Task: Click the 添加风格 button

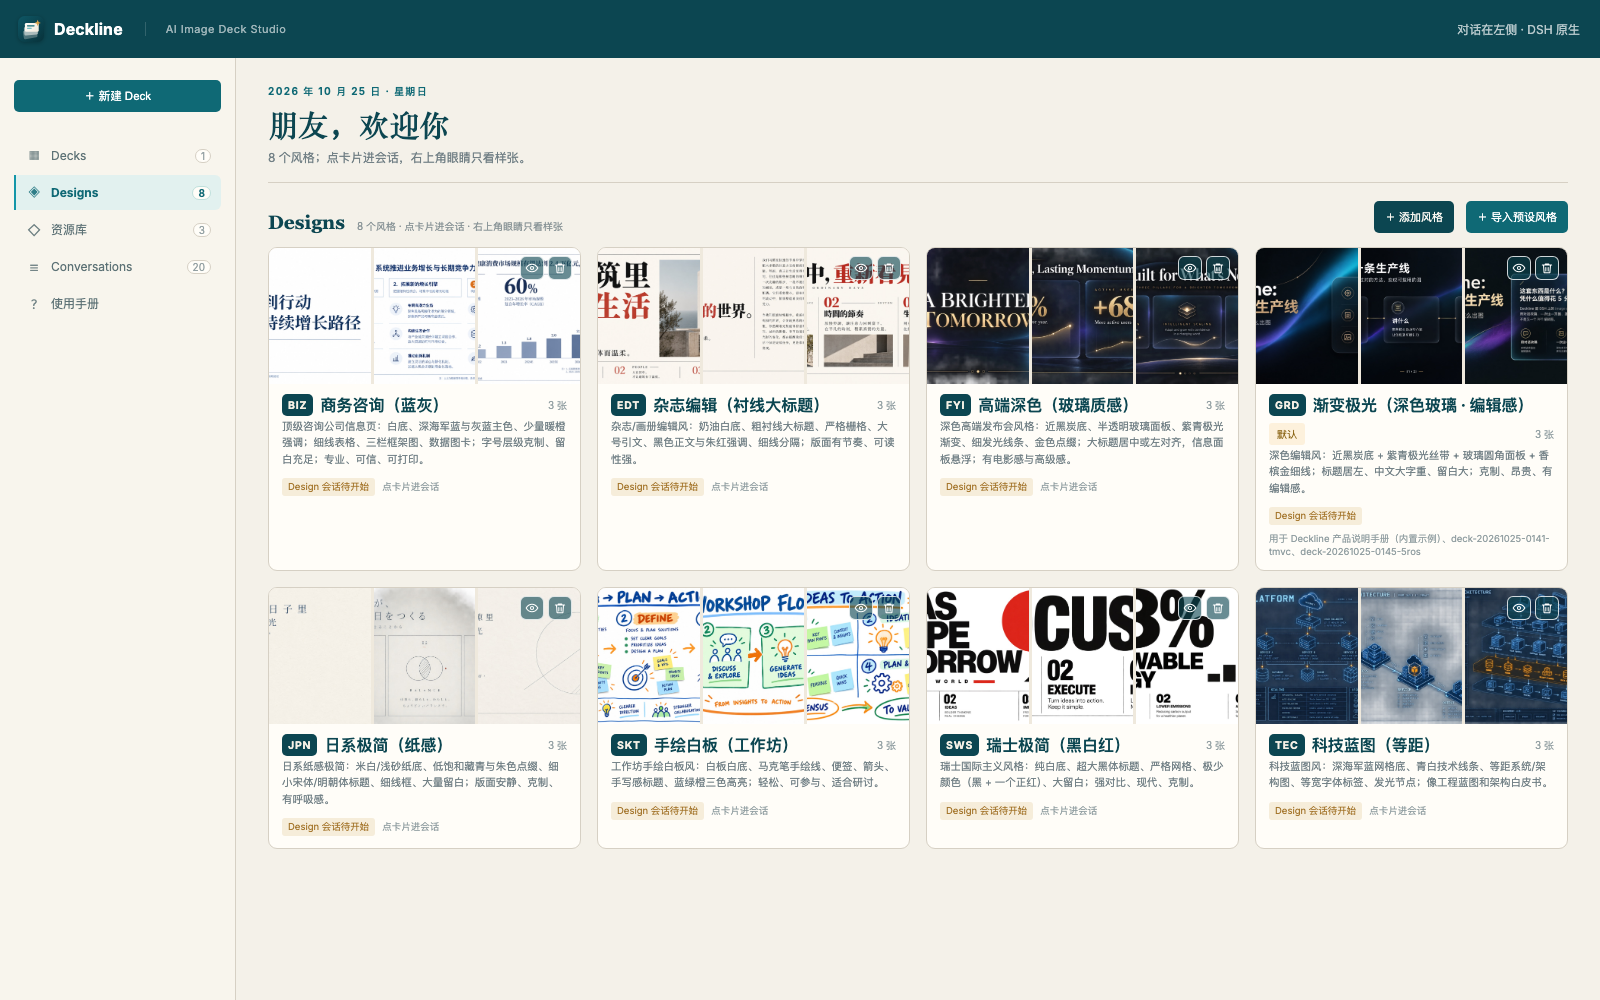Action: (x=1414, y=217)
